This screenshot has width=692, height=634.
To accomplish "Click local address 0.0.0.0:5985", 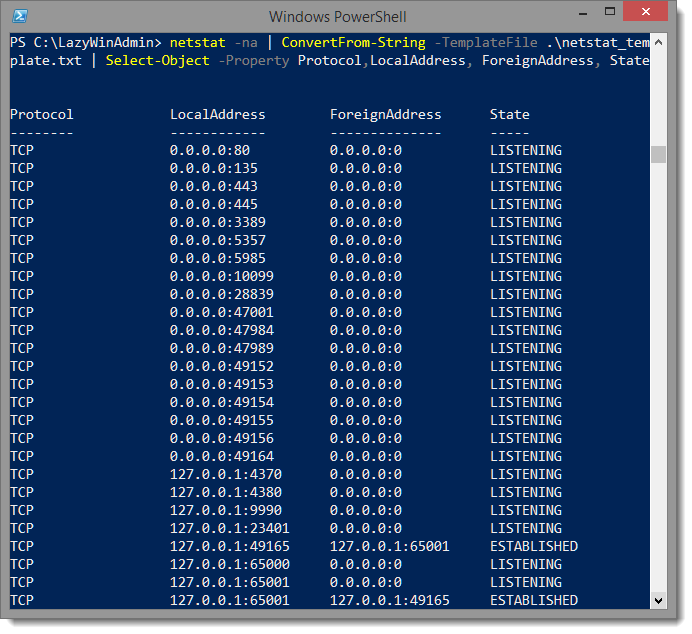I will click(218, 259).
